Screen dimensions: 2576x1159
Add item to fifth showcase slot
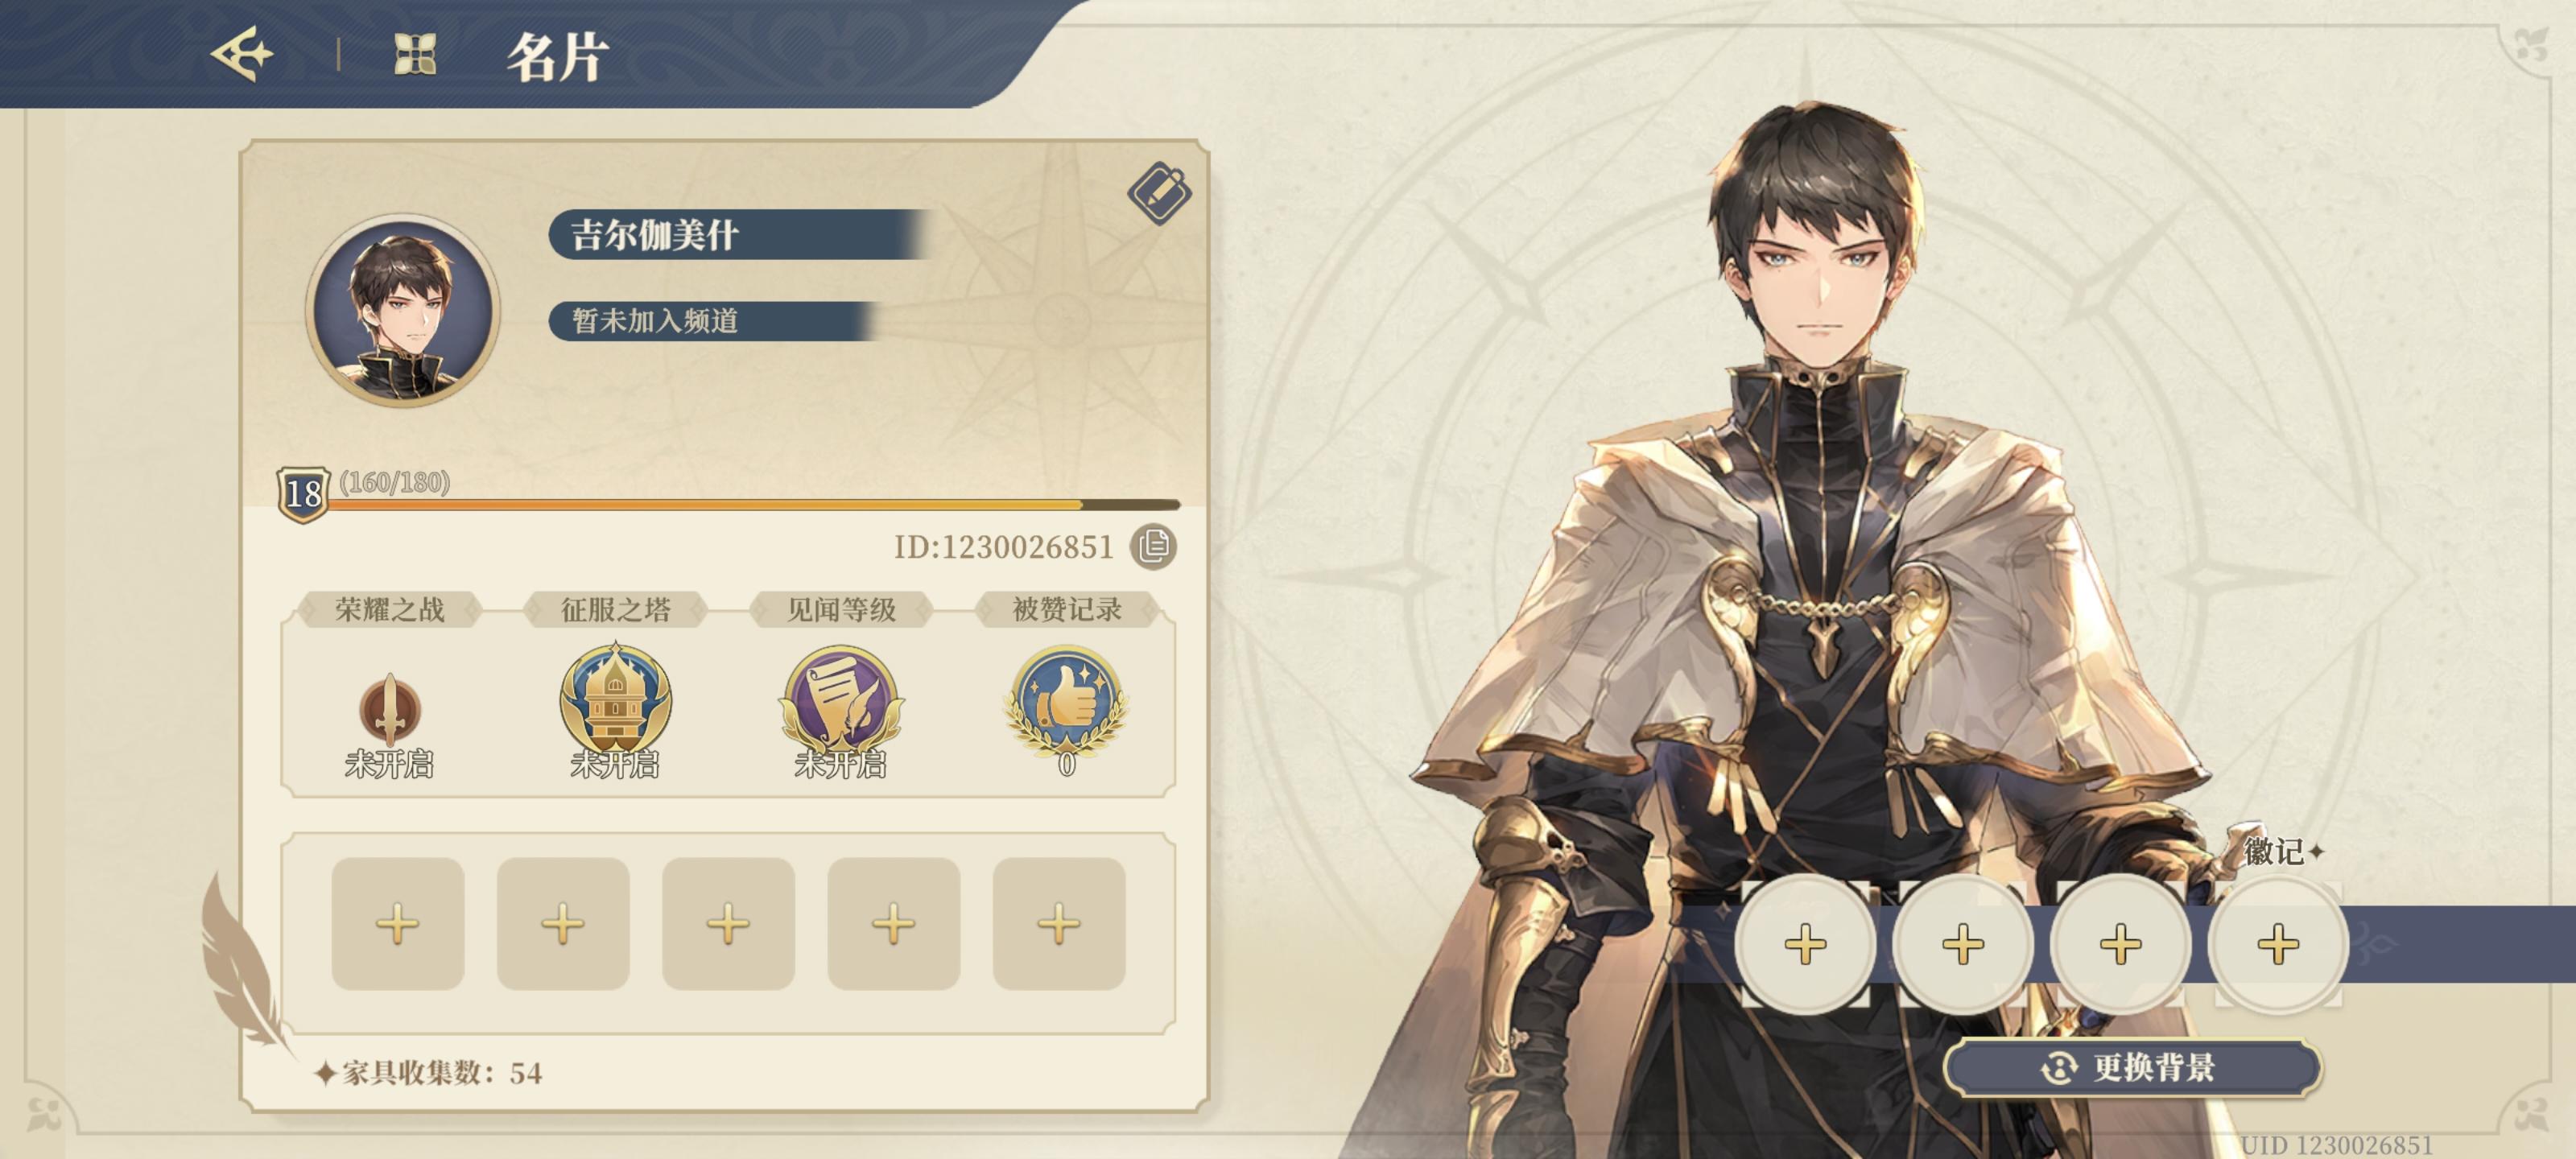tap(1059, 923)
